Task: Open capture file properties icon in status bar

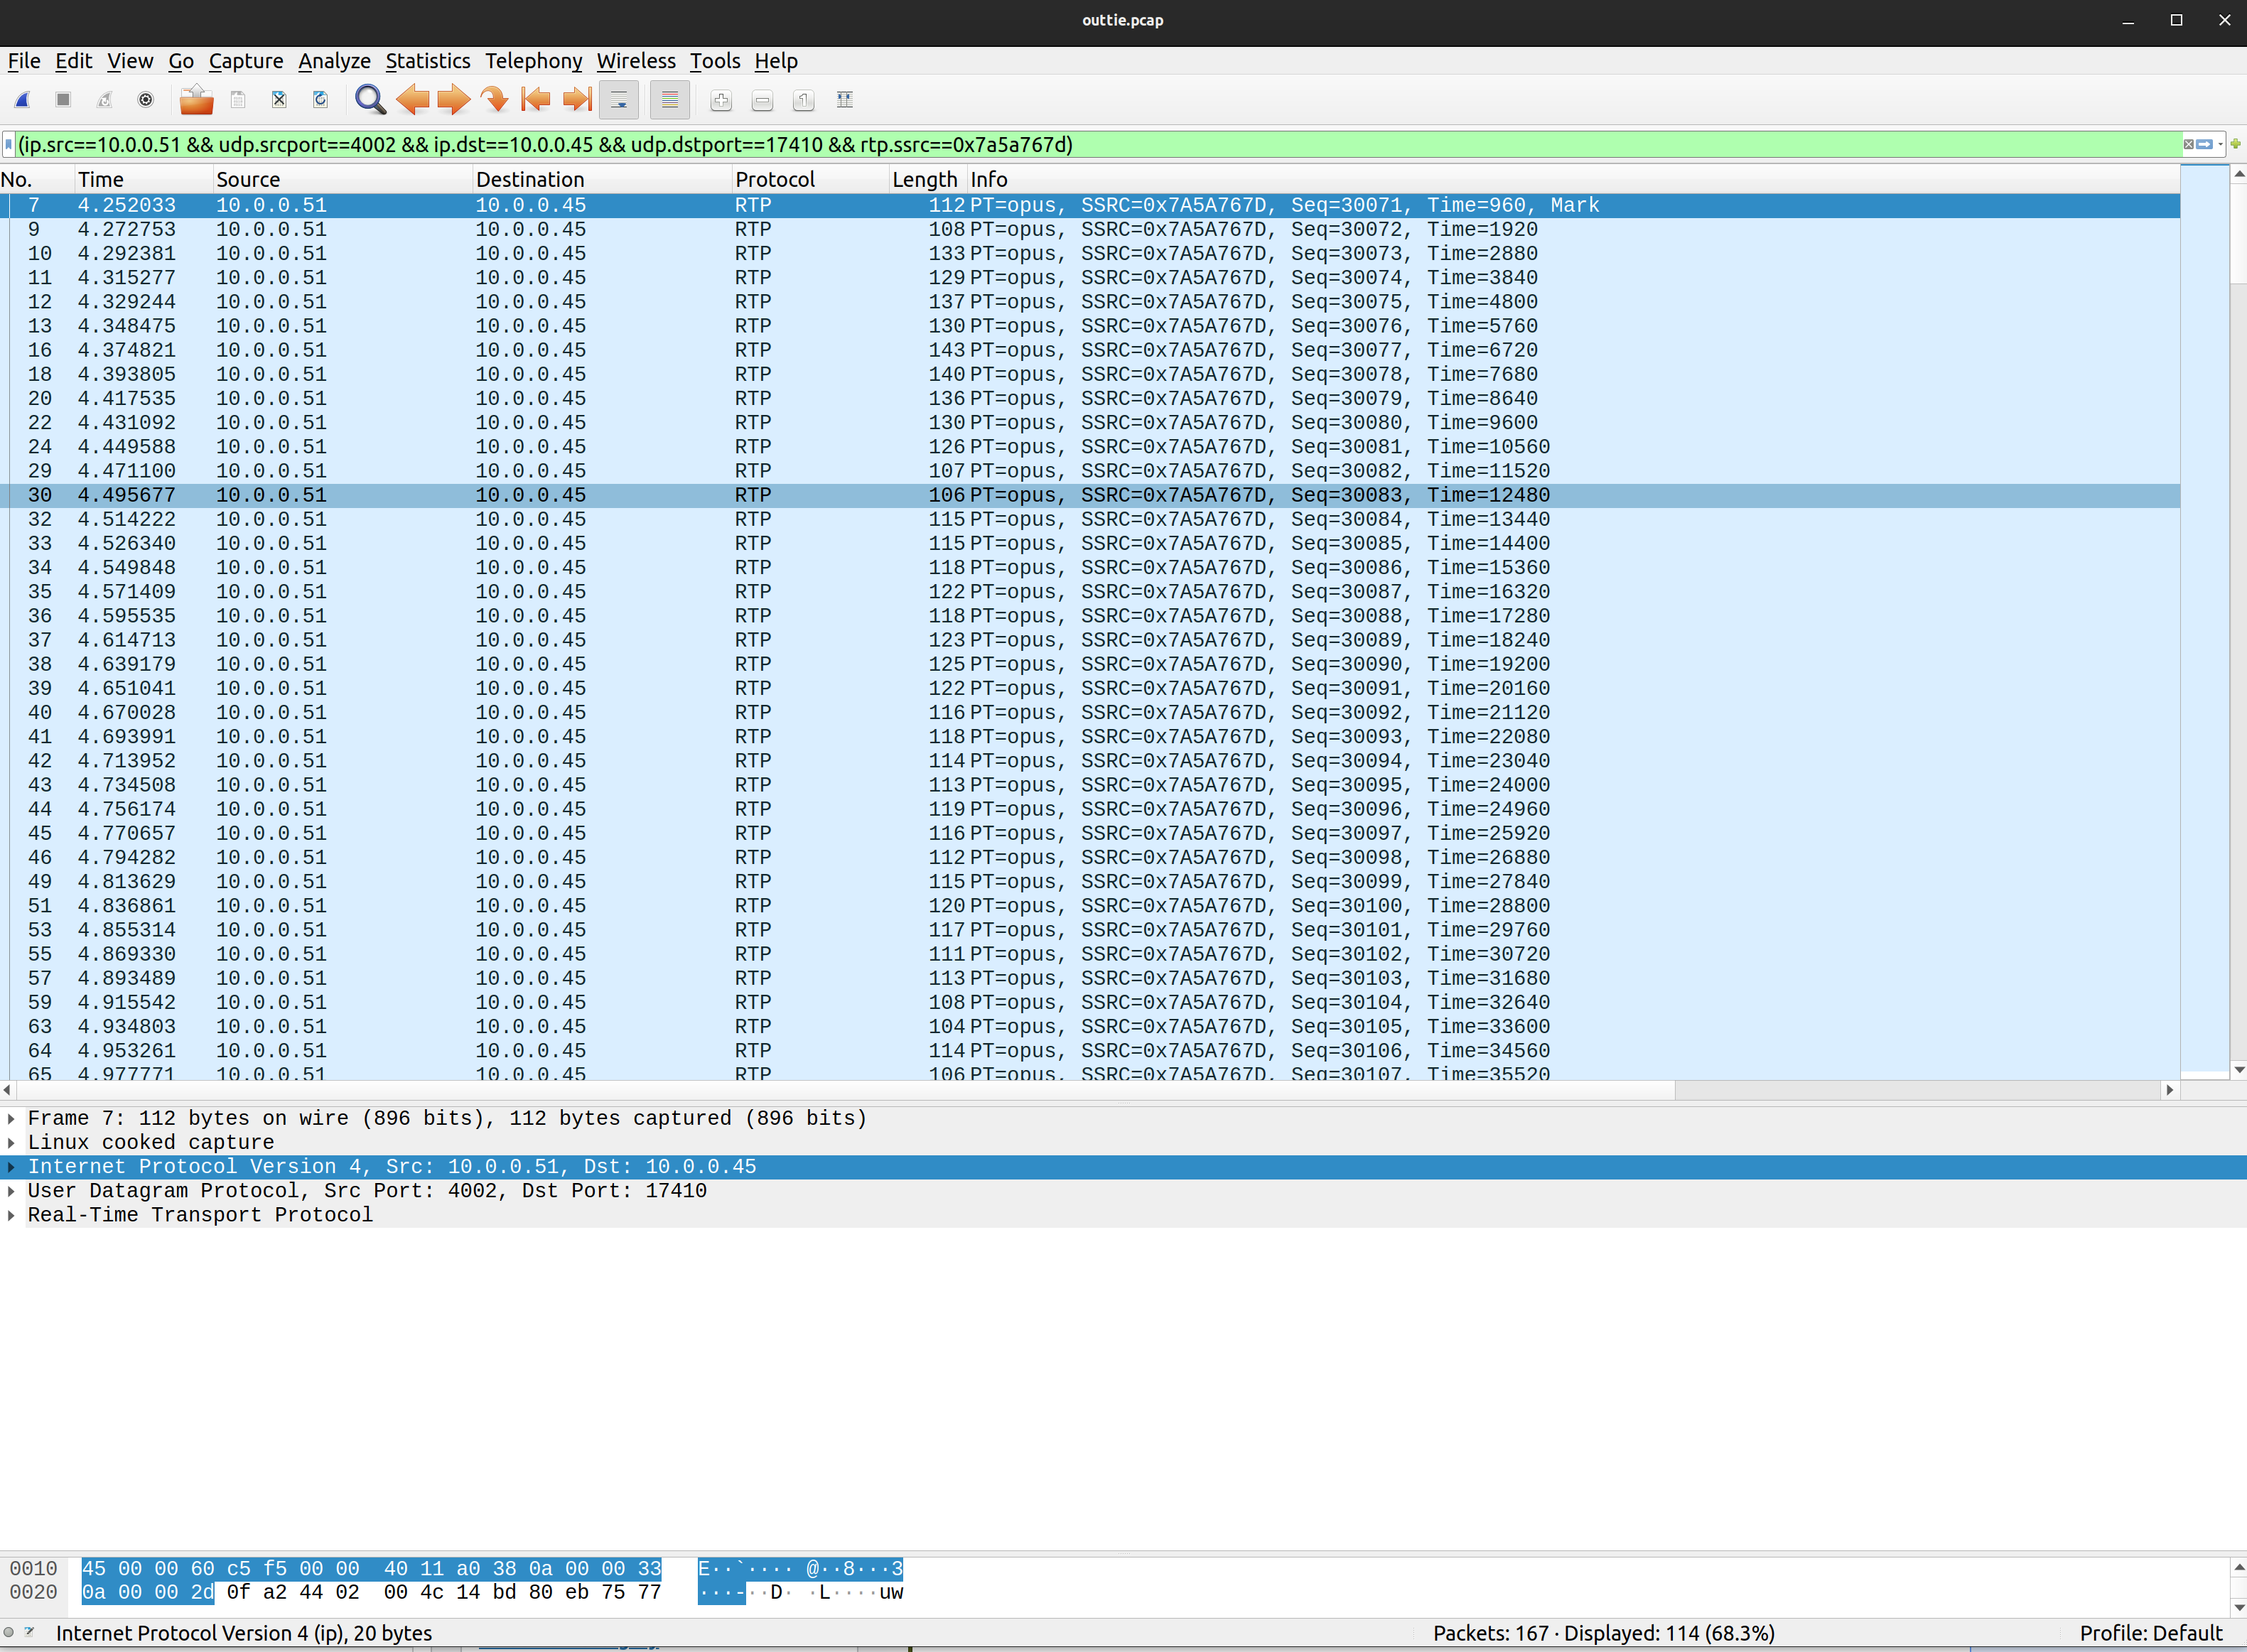Action: (x=30, y=1632)
